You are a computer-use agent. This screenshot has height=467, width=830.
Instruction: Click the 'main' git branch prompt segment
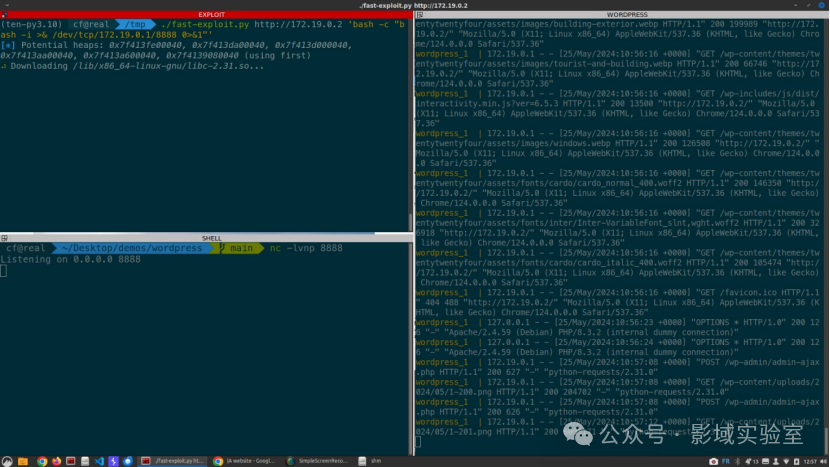pos(237,248)
